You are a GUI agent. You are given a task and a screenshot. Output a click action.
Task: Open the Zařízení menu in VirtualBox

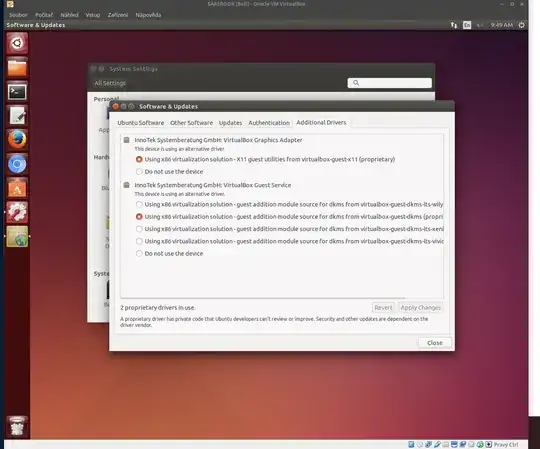pyautogui.click(x=117, y=15)
